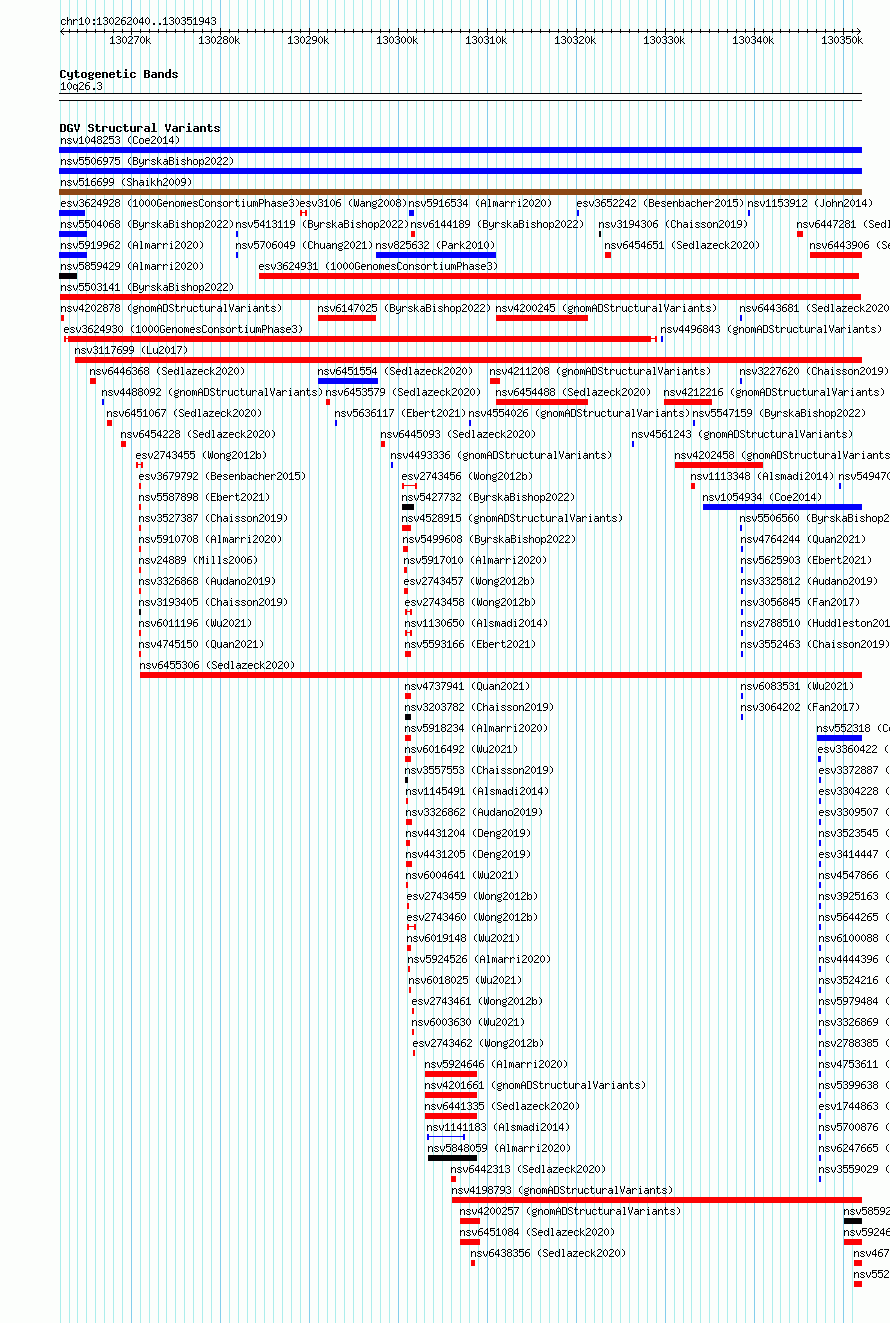This screenshot has height=1323, width=890.
Task: Click the 130320k ruler position label
Action: (575, 40)
